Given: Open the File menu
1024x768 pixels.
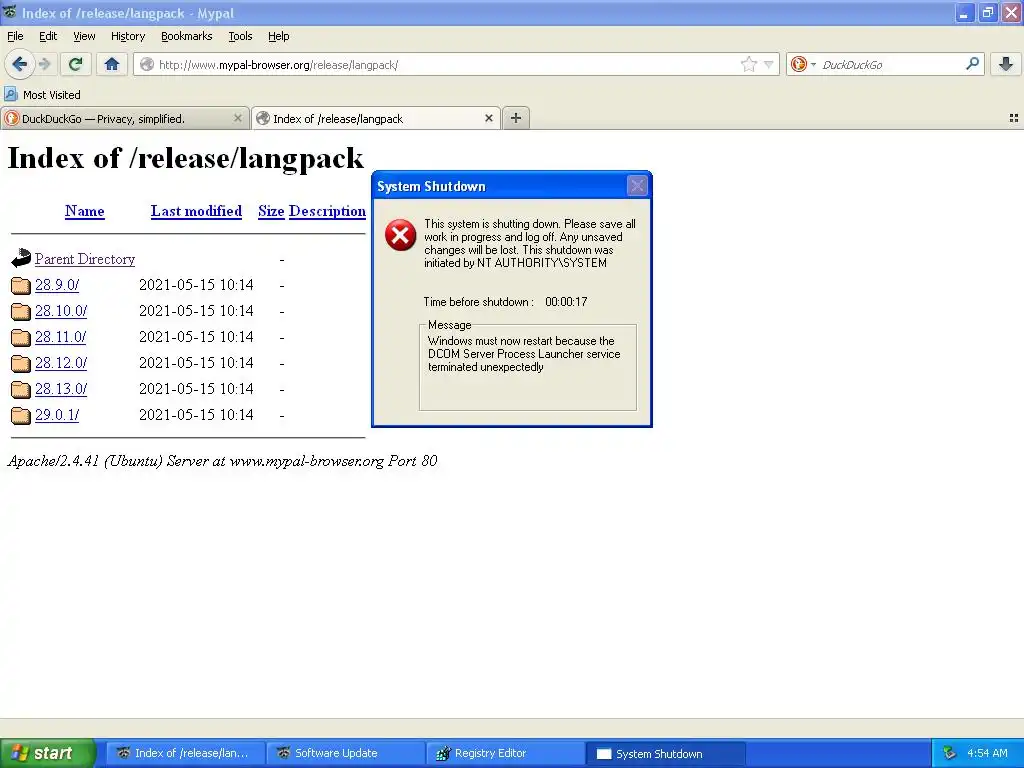Looking at the screenshot, I should pyautogui.click(x=15, y=36).
